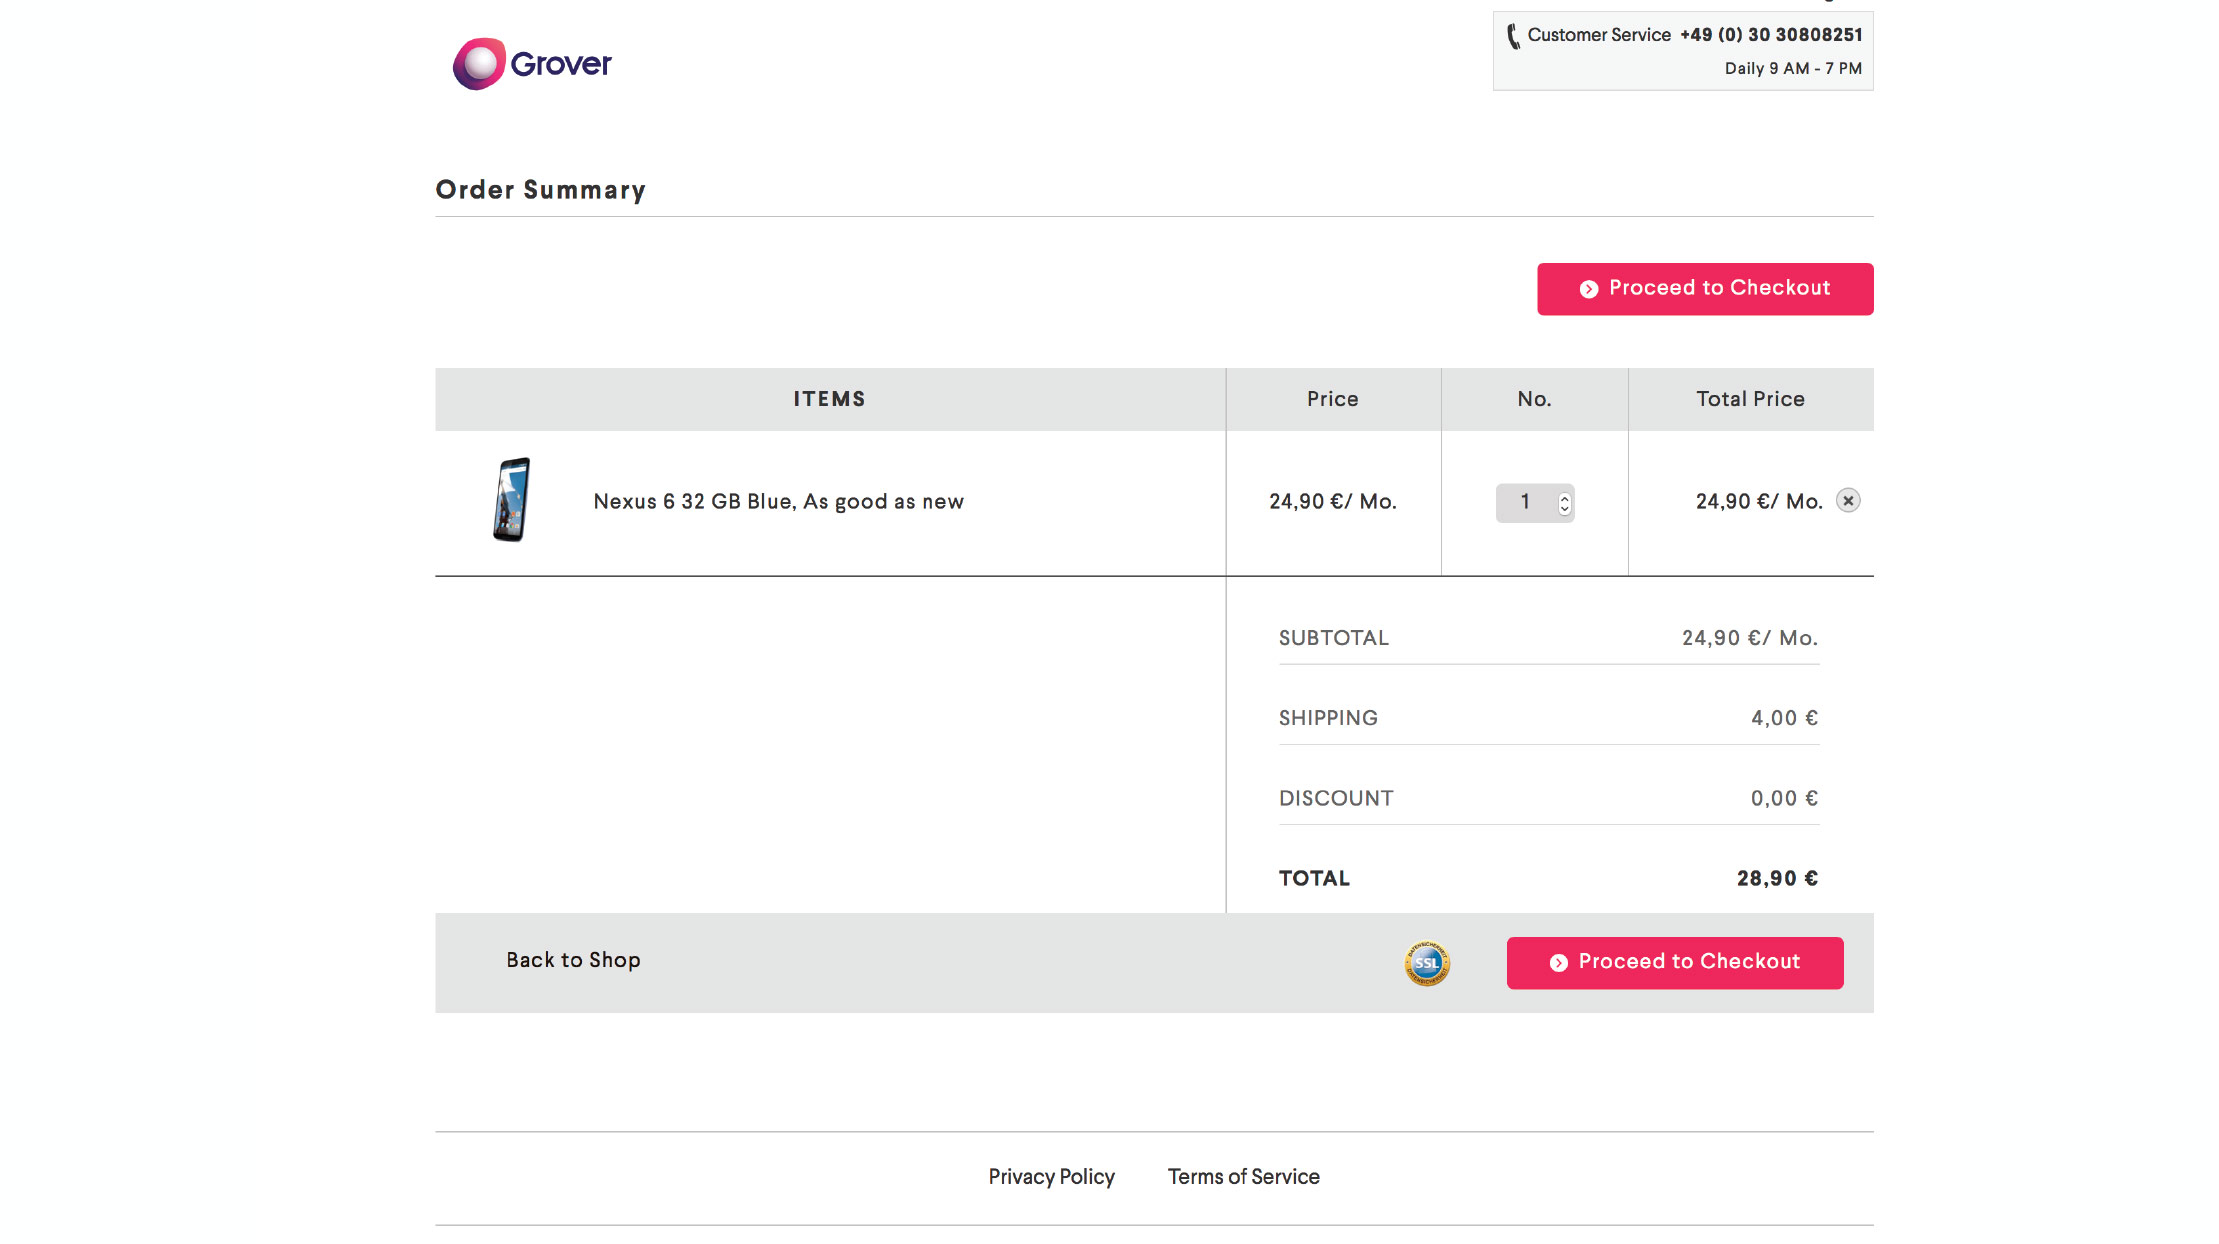2219x1244 pixels.
Task: Click the item price cell in Price column
Action: click(x=1333, y=502)
